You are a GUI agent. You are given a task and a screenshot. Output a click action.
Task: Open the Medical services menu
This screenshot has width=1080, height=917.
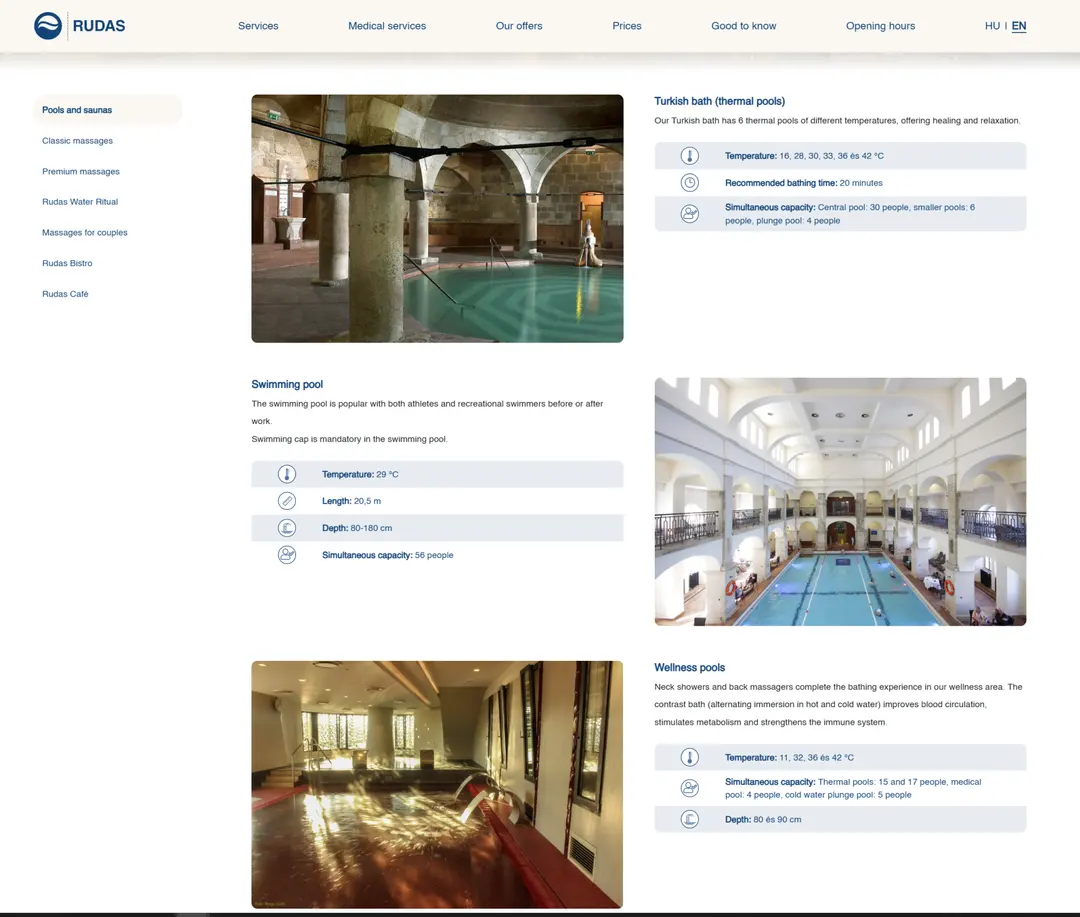tap(387, 26)
